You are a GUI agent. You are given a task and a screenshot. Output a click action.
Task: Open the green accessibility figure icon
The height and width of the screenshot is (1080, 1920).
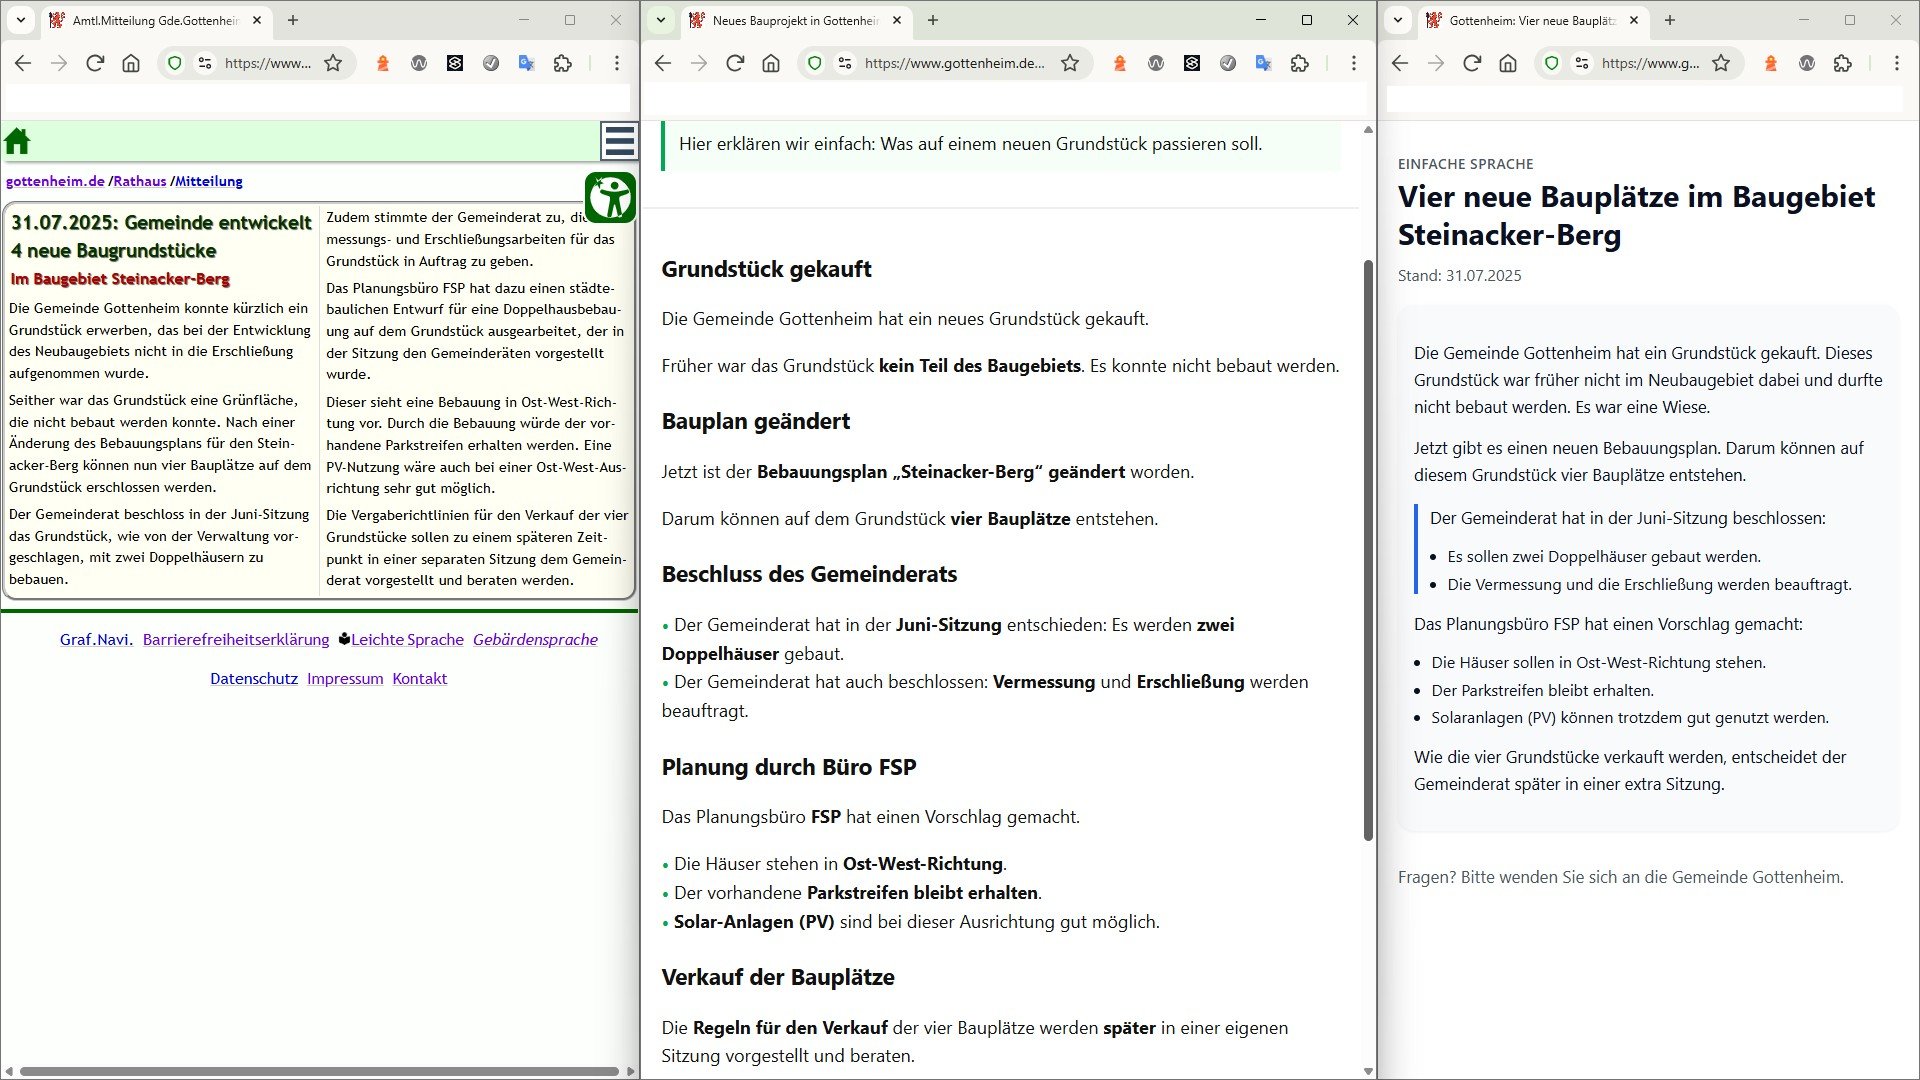pyautogui.click(x=610, y=197)
